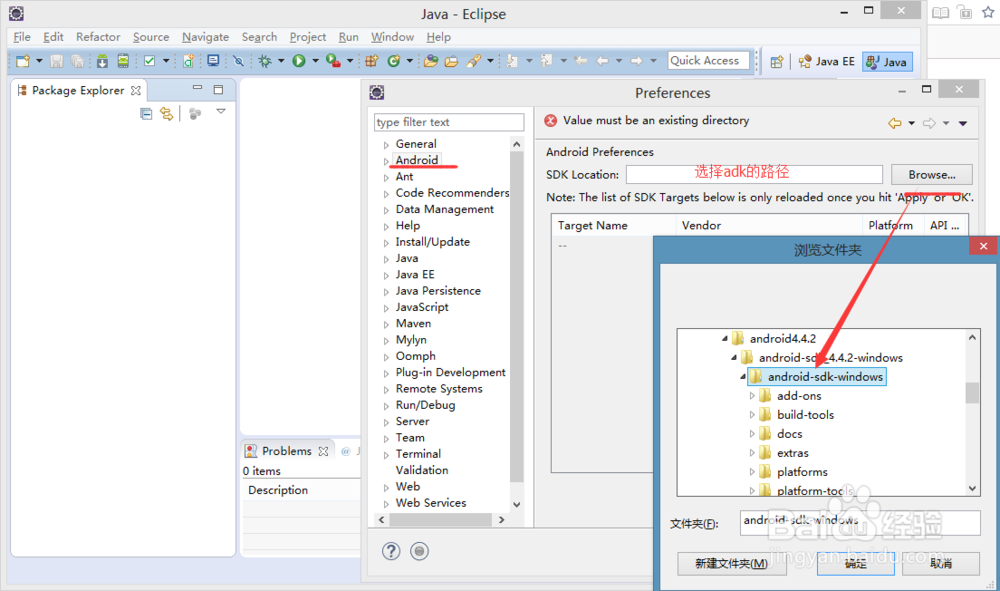Open the Run button dropdown arrow
Image resolution: width=1000 pixels, height=591 pixels.
point(315,61)
